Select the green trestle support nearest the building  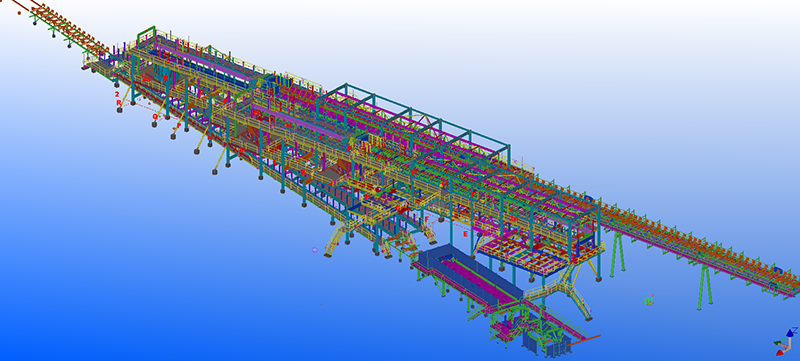point(617,254)
